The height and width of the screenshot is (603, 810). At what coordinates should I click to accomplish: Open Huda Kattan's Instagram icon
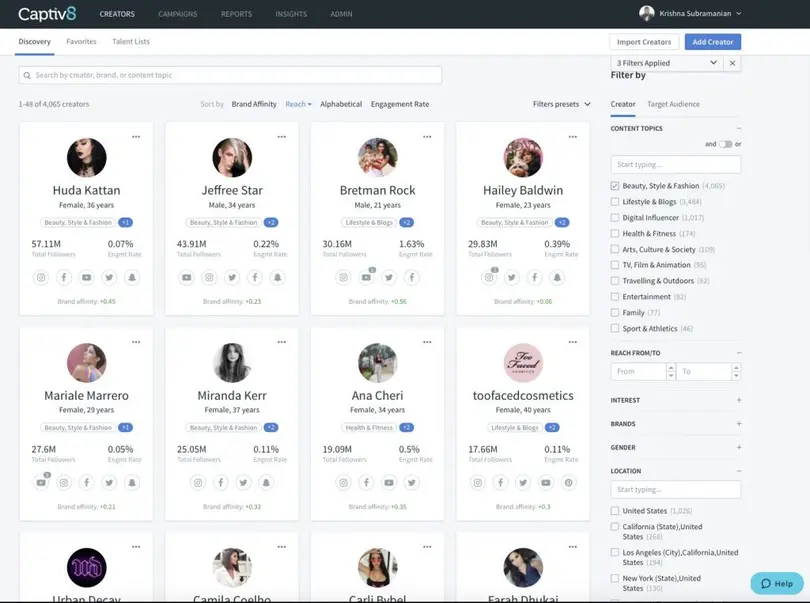click(42, 277)
